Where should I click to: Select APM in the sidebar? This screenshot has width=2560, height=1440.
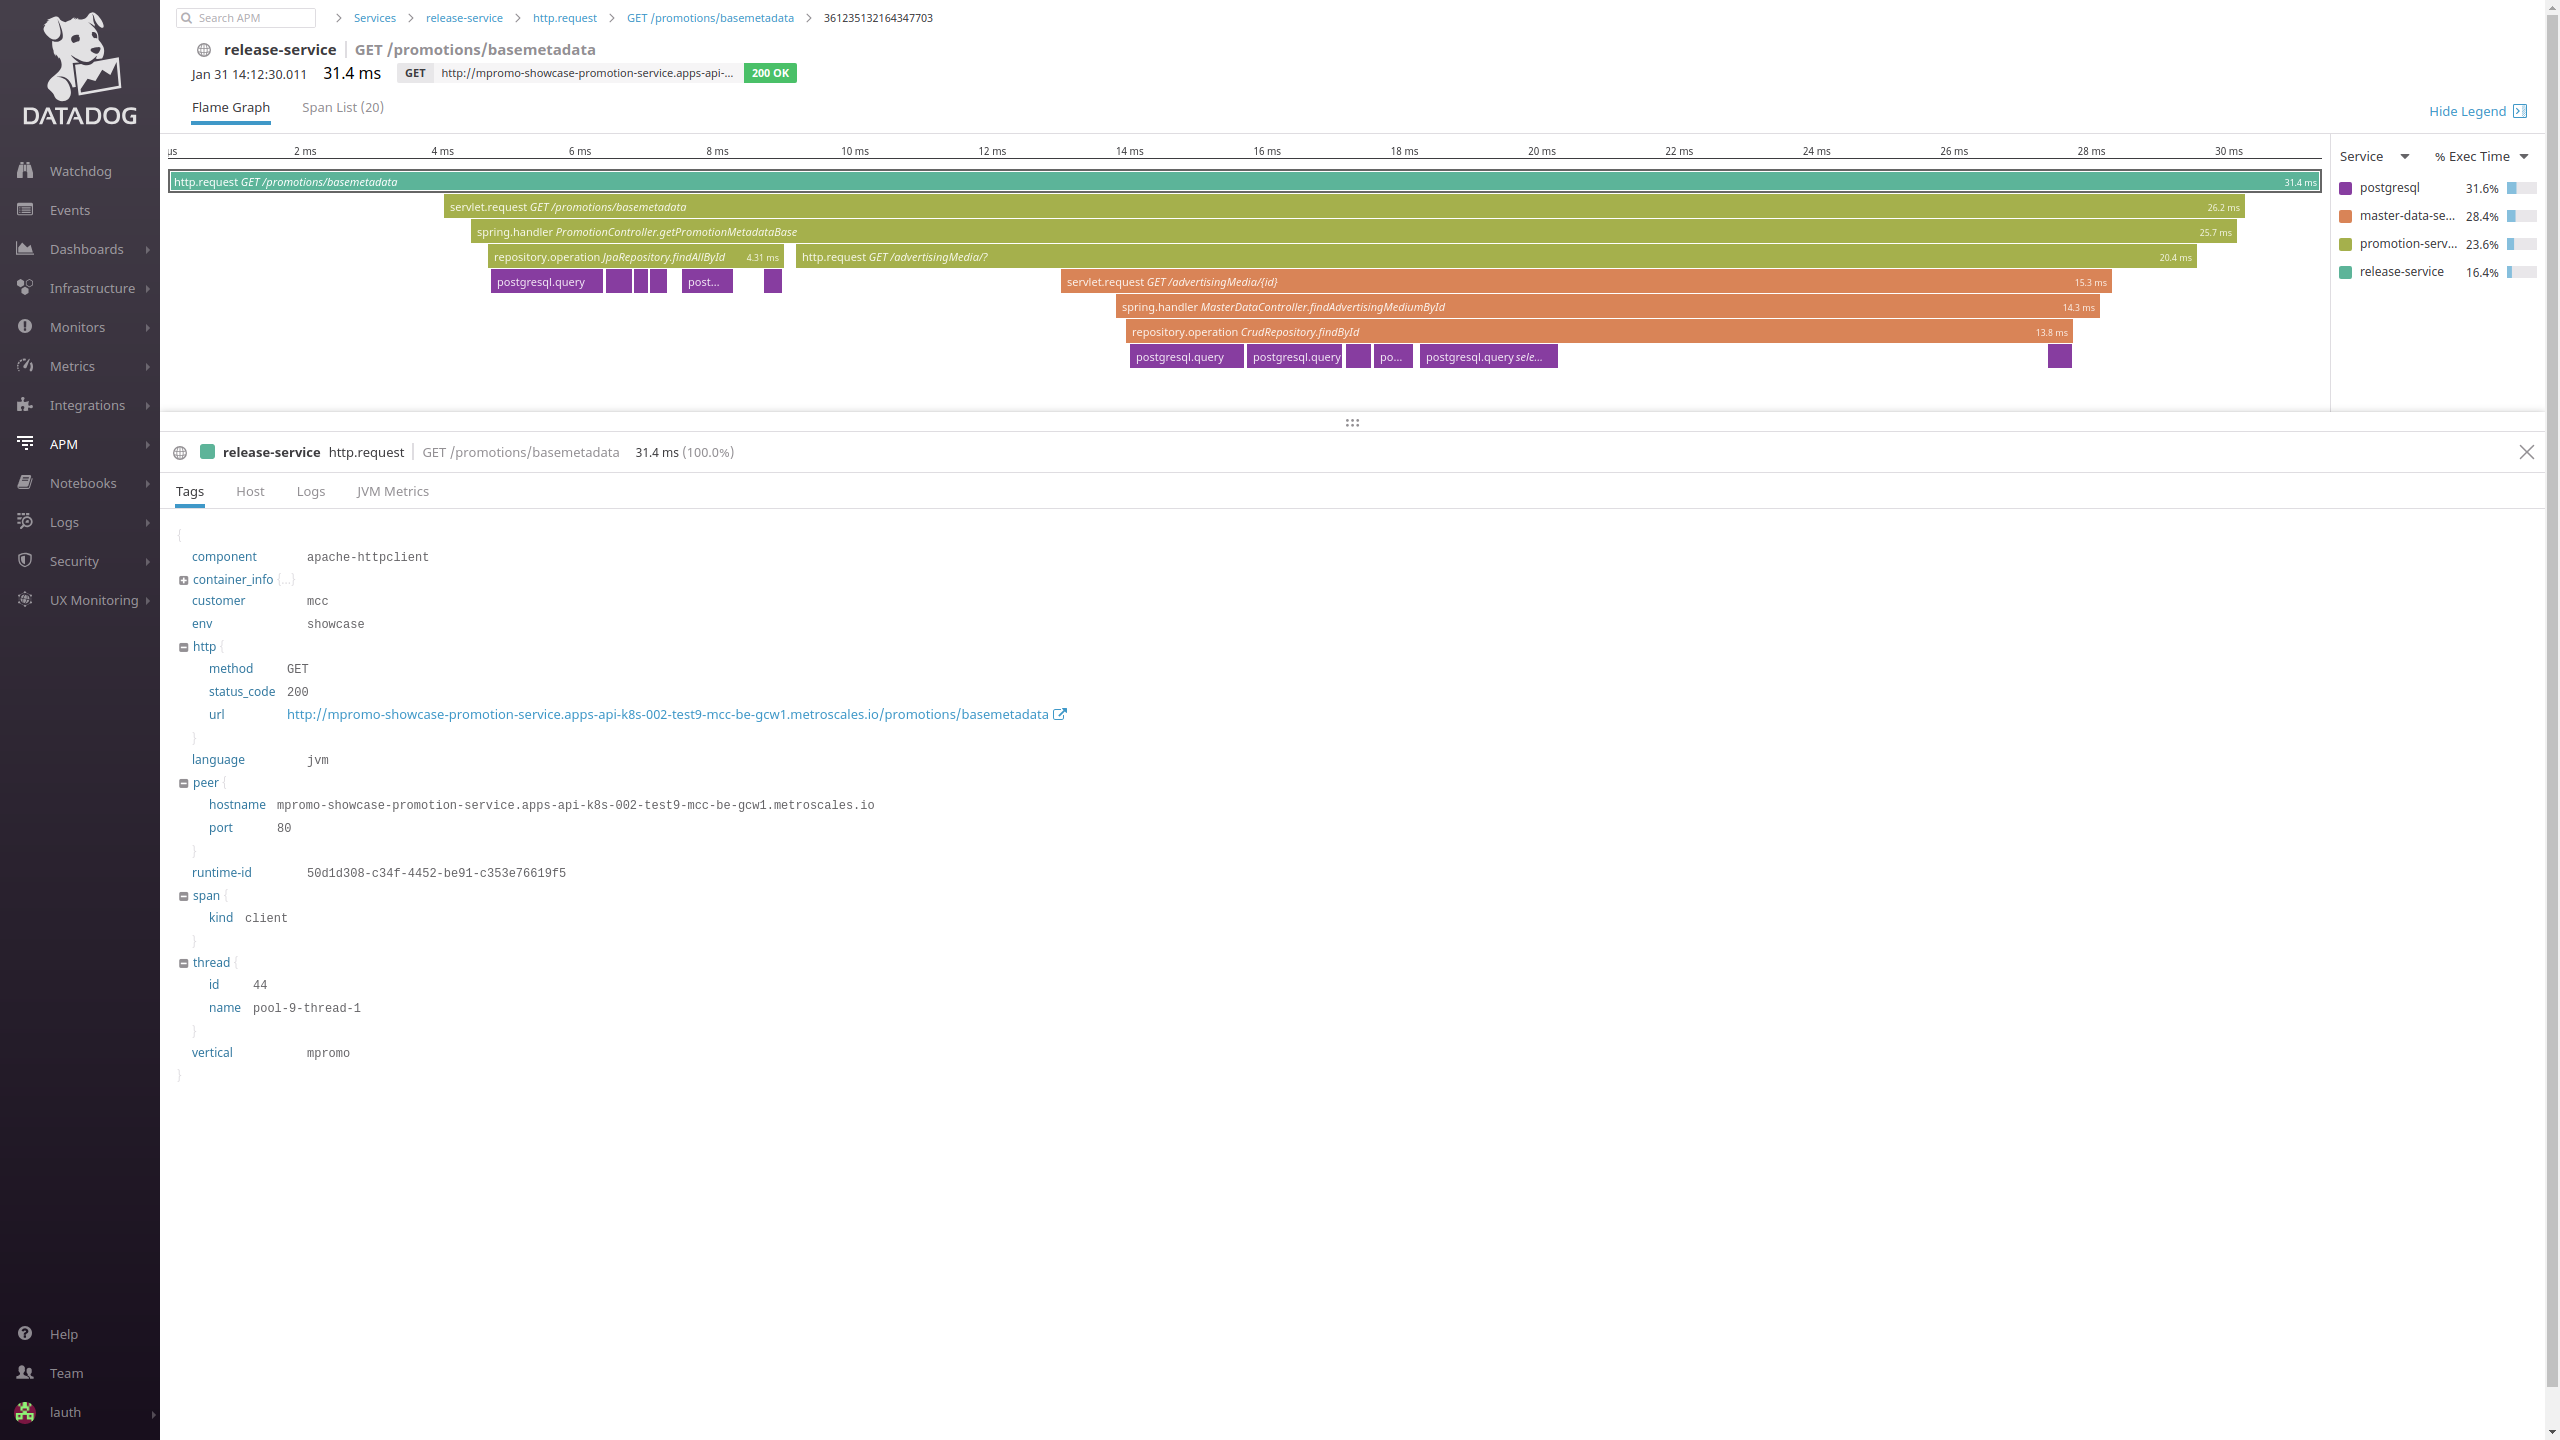[x=64, y=444]
